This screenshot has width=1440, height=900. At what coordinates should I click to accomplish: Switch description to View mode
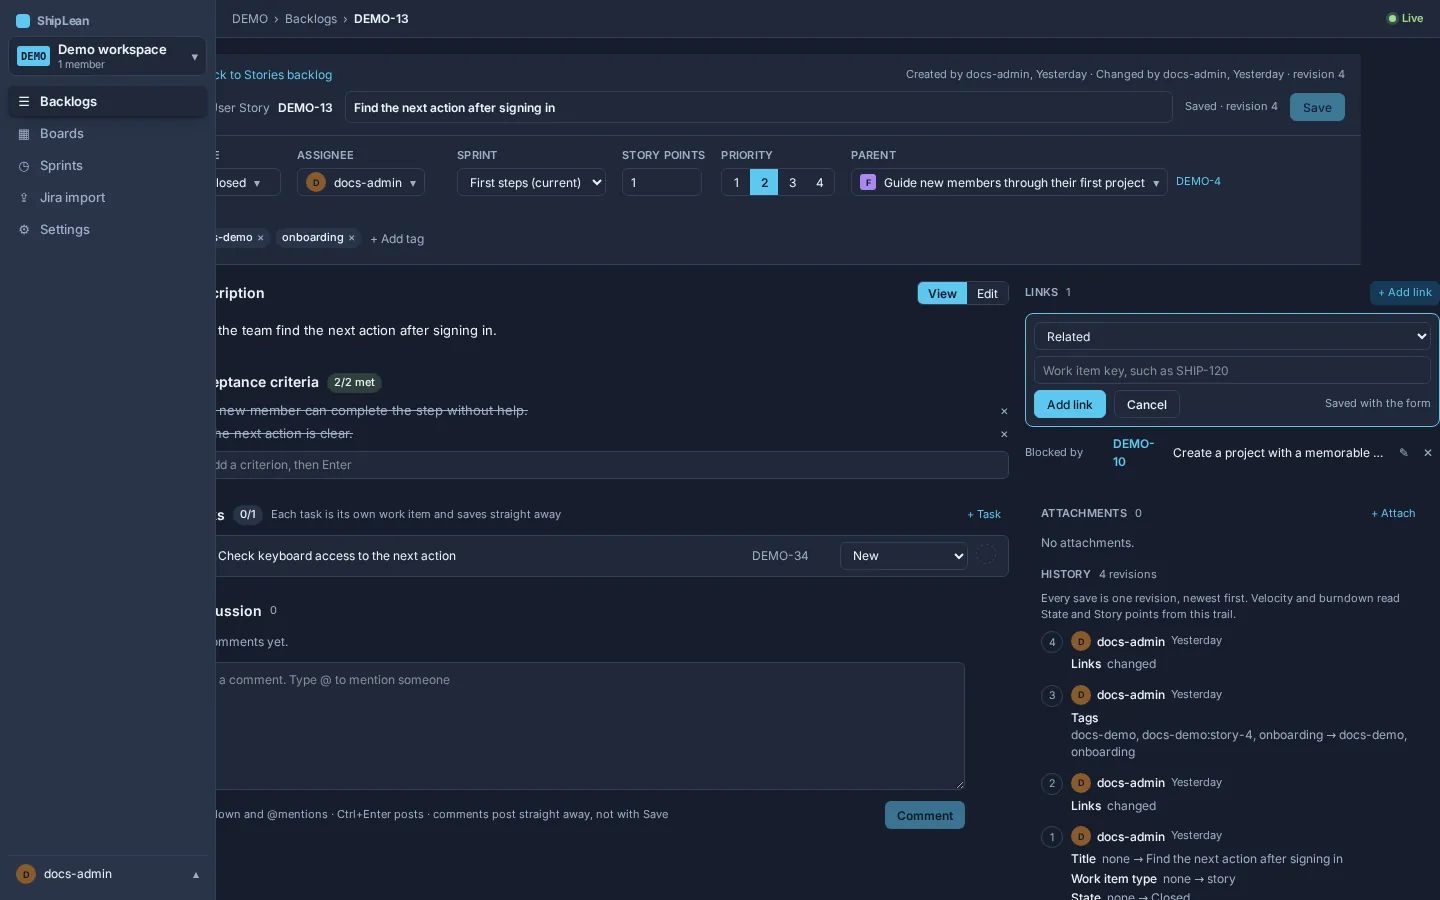pos(942,293)
